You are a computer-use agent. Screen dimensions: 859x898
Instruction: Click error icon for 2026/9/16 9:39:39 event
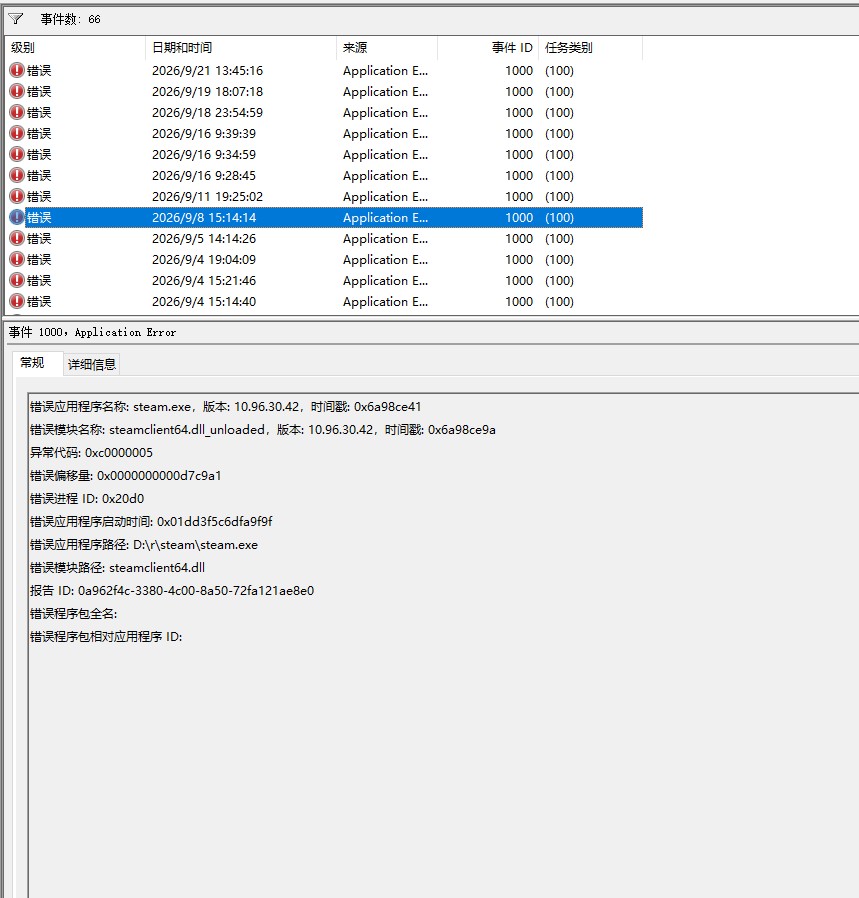pyautogui.click(x=17, y=133)
